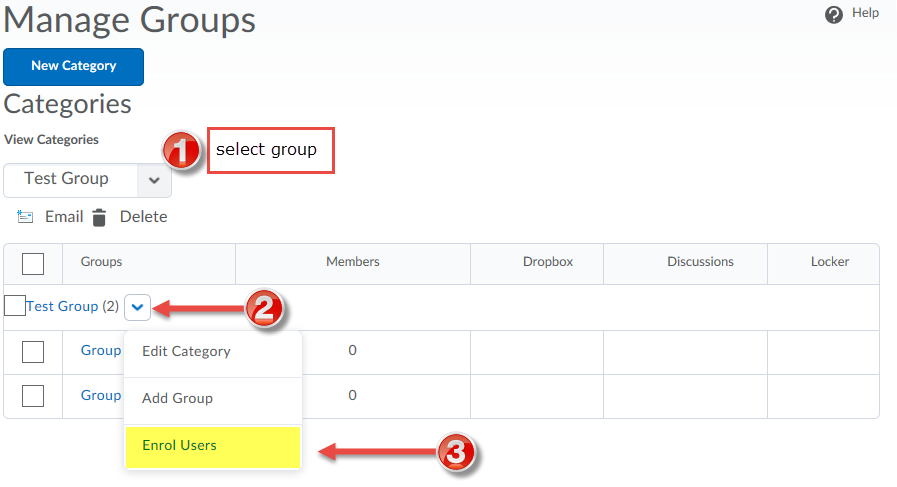897x487 pixels.
Task: Open the View Categories Test Group dropdown
Action: tap(88, 180)
